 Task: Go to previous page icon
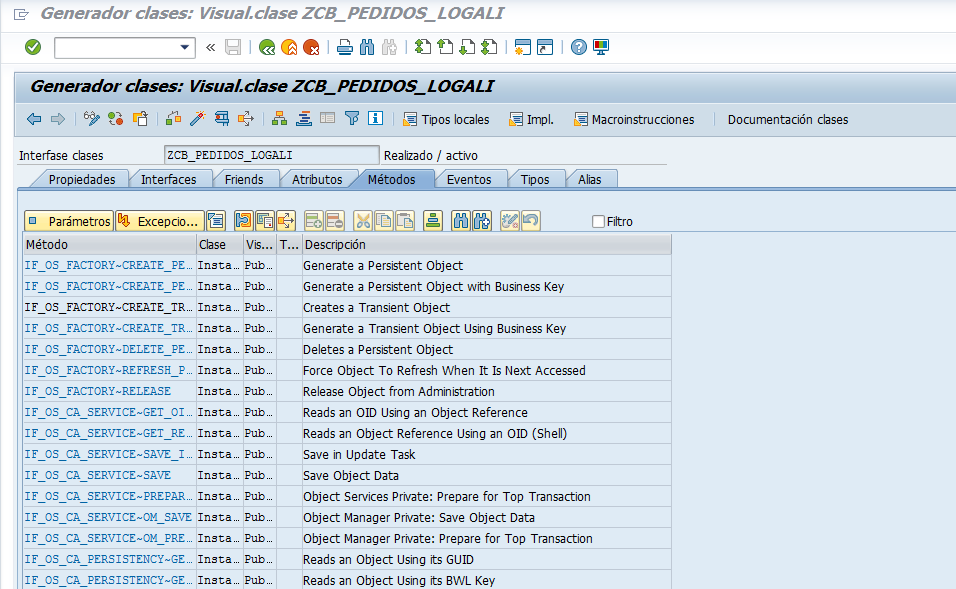(x=445, y=47)
